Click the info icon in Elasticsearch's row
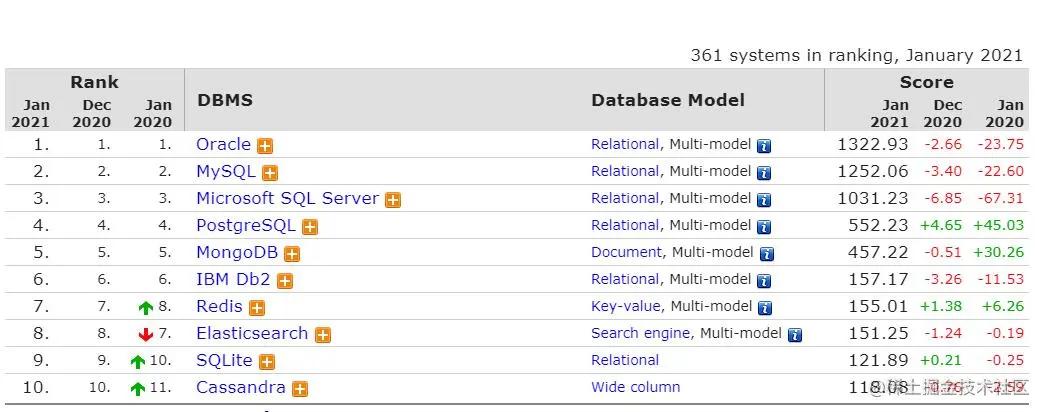The image size is (1044, 412). click(795, 335)
